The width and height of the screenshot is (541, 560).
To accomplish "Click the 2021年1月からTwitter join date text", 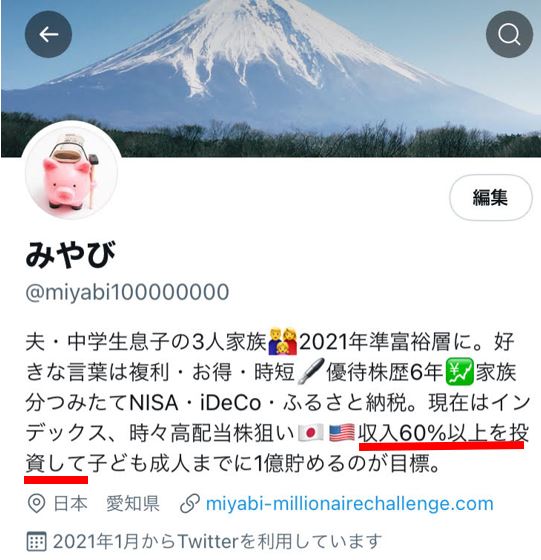I will coord(217,541).
